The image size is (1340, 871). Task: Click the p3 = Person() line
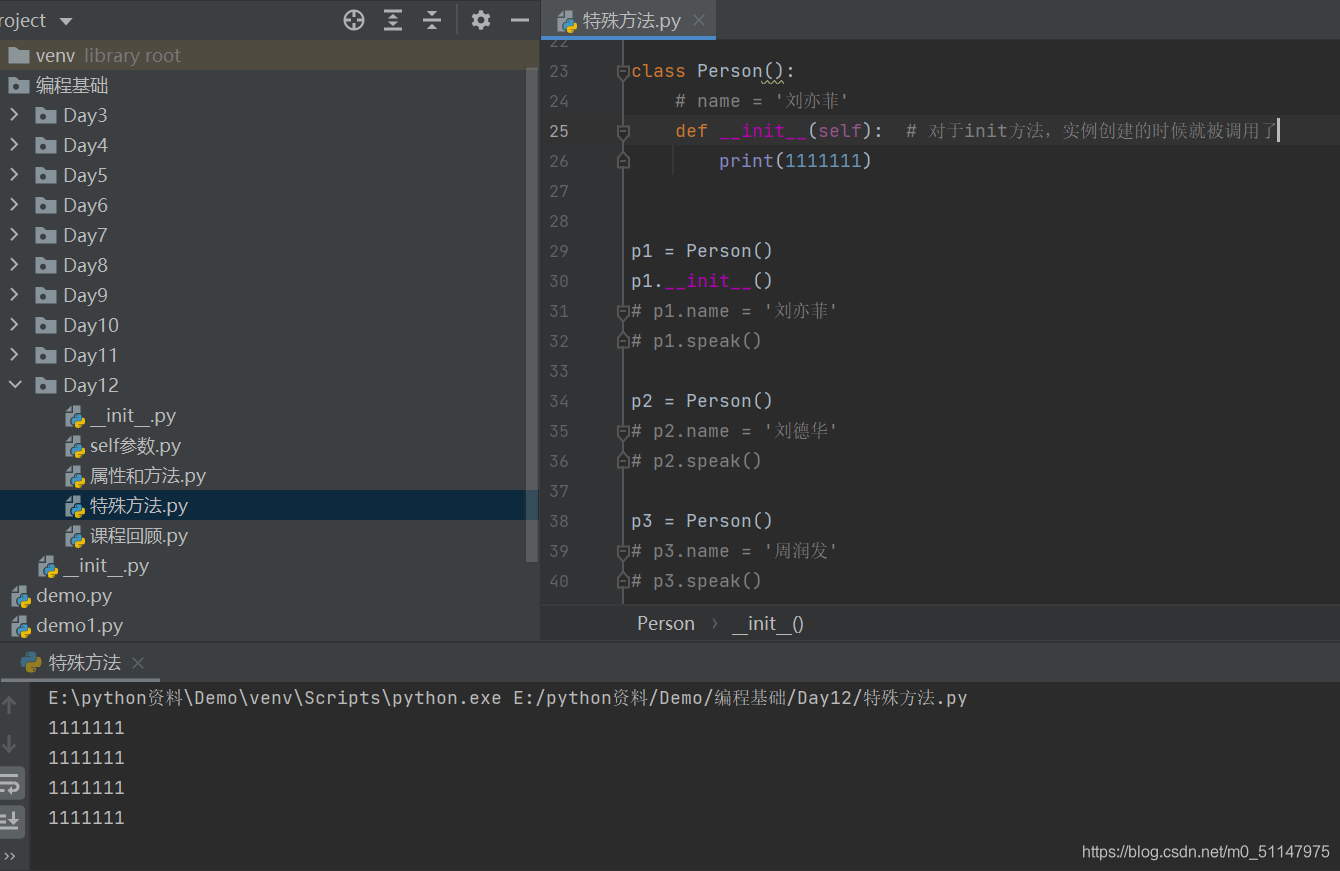tap(702, 521)
